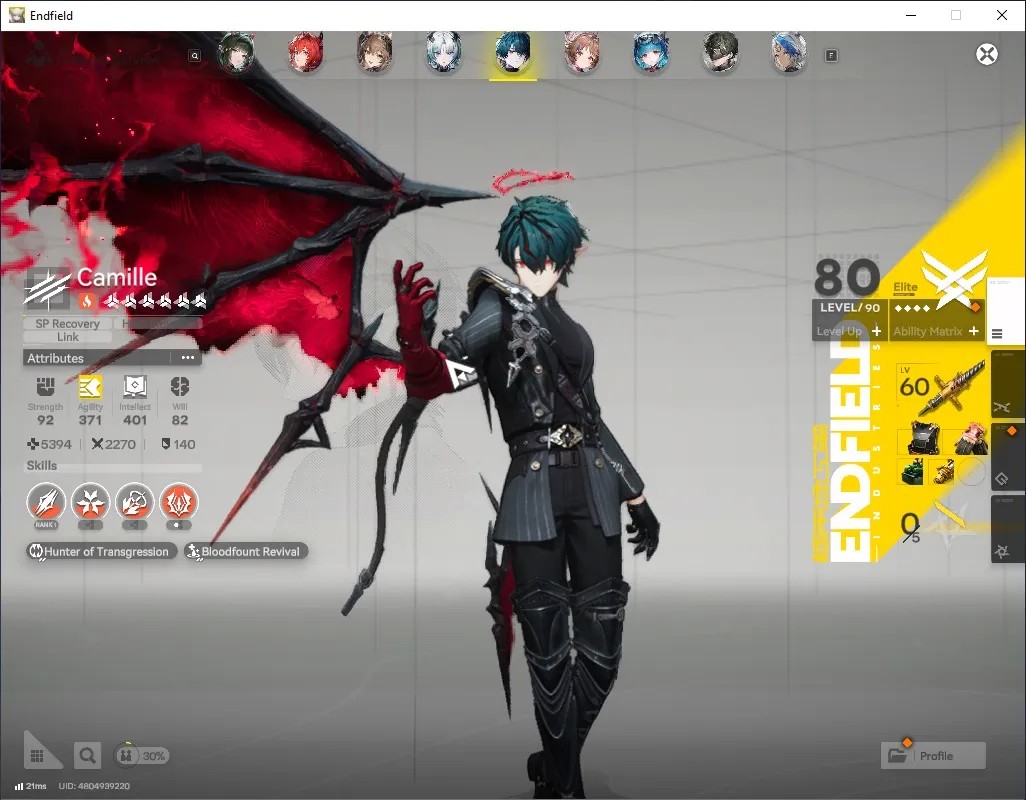Click the highlighted Agility icon
Screen dimensions: 1026x800
[x=90, y=387]
